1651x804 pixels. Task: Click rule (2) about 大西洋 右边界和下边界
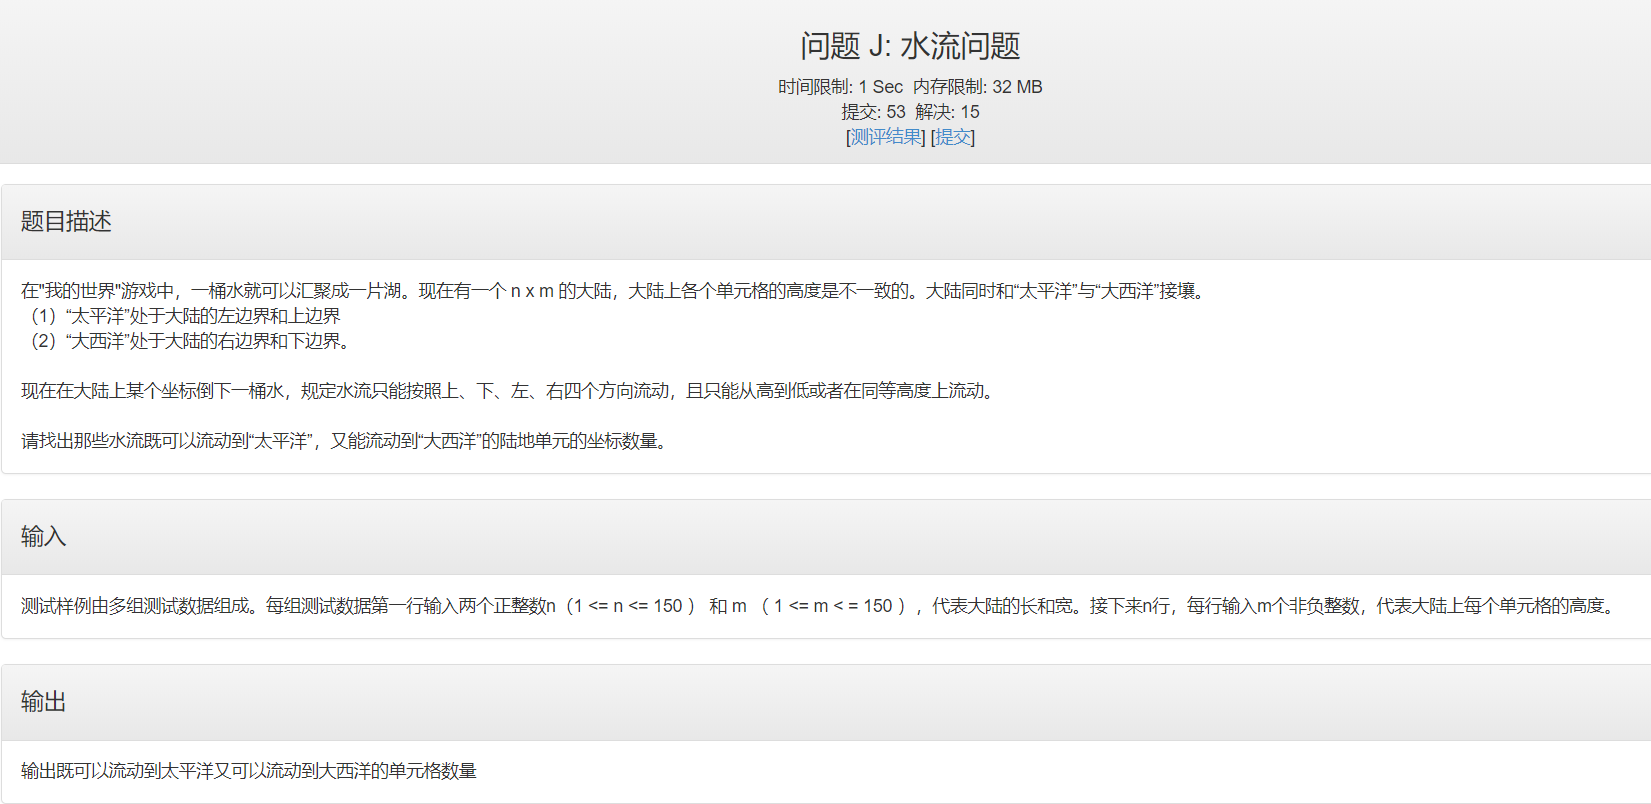tap(187, 341)
